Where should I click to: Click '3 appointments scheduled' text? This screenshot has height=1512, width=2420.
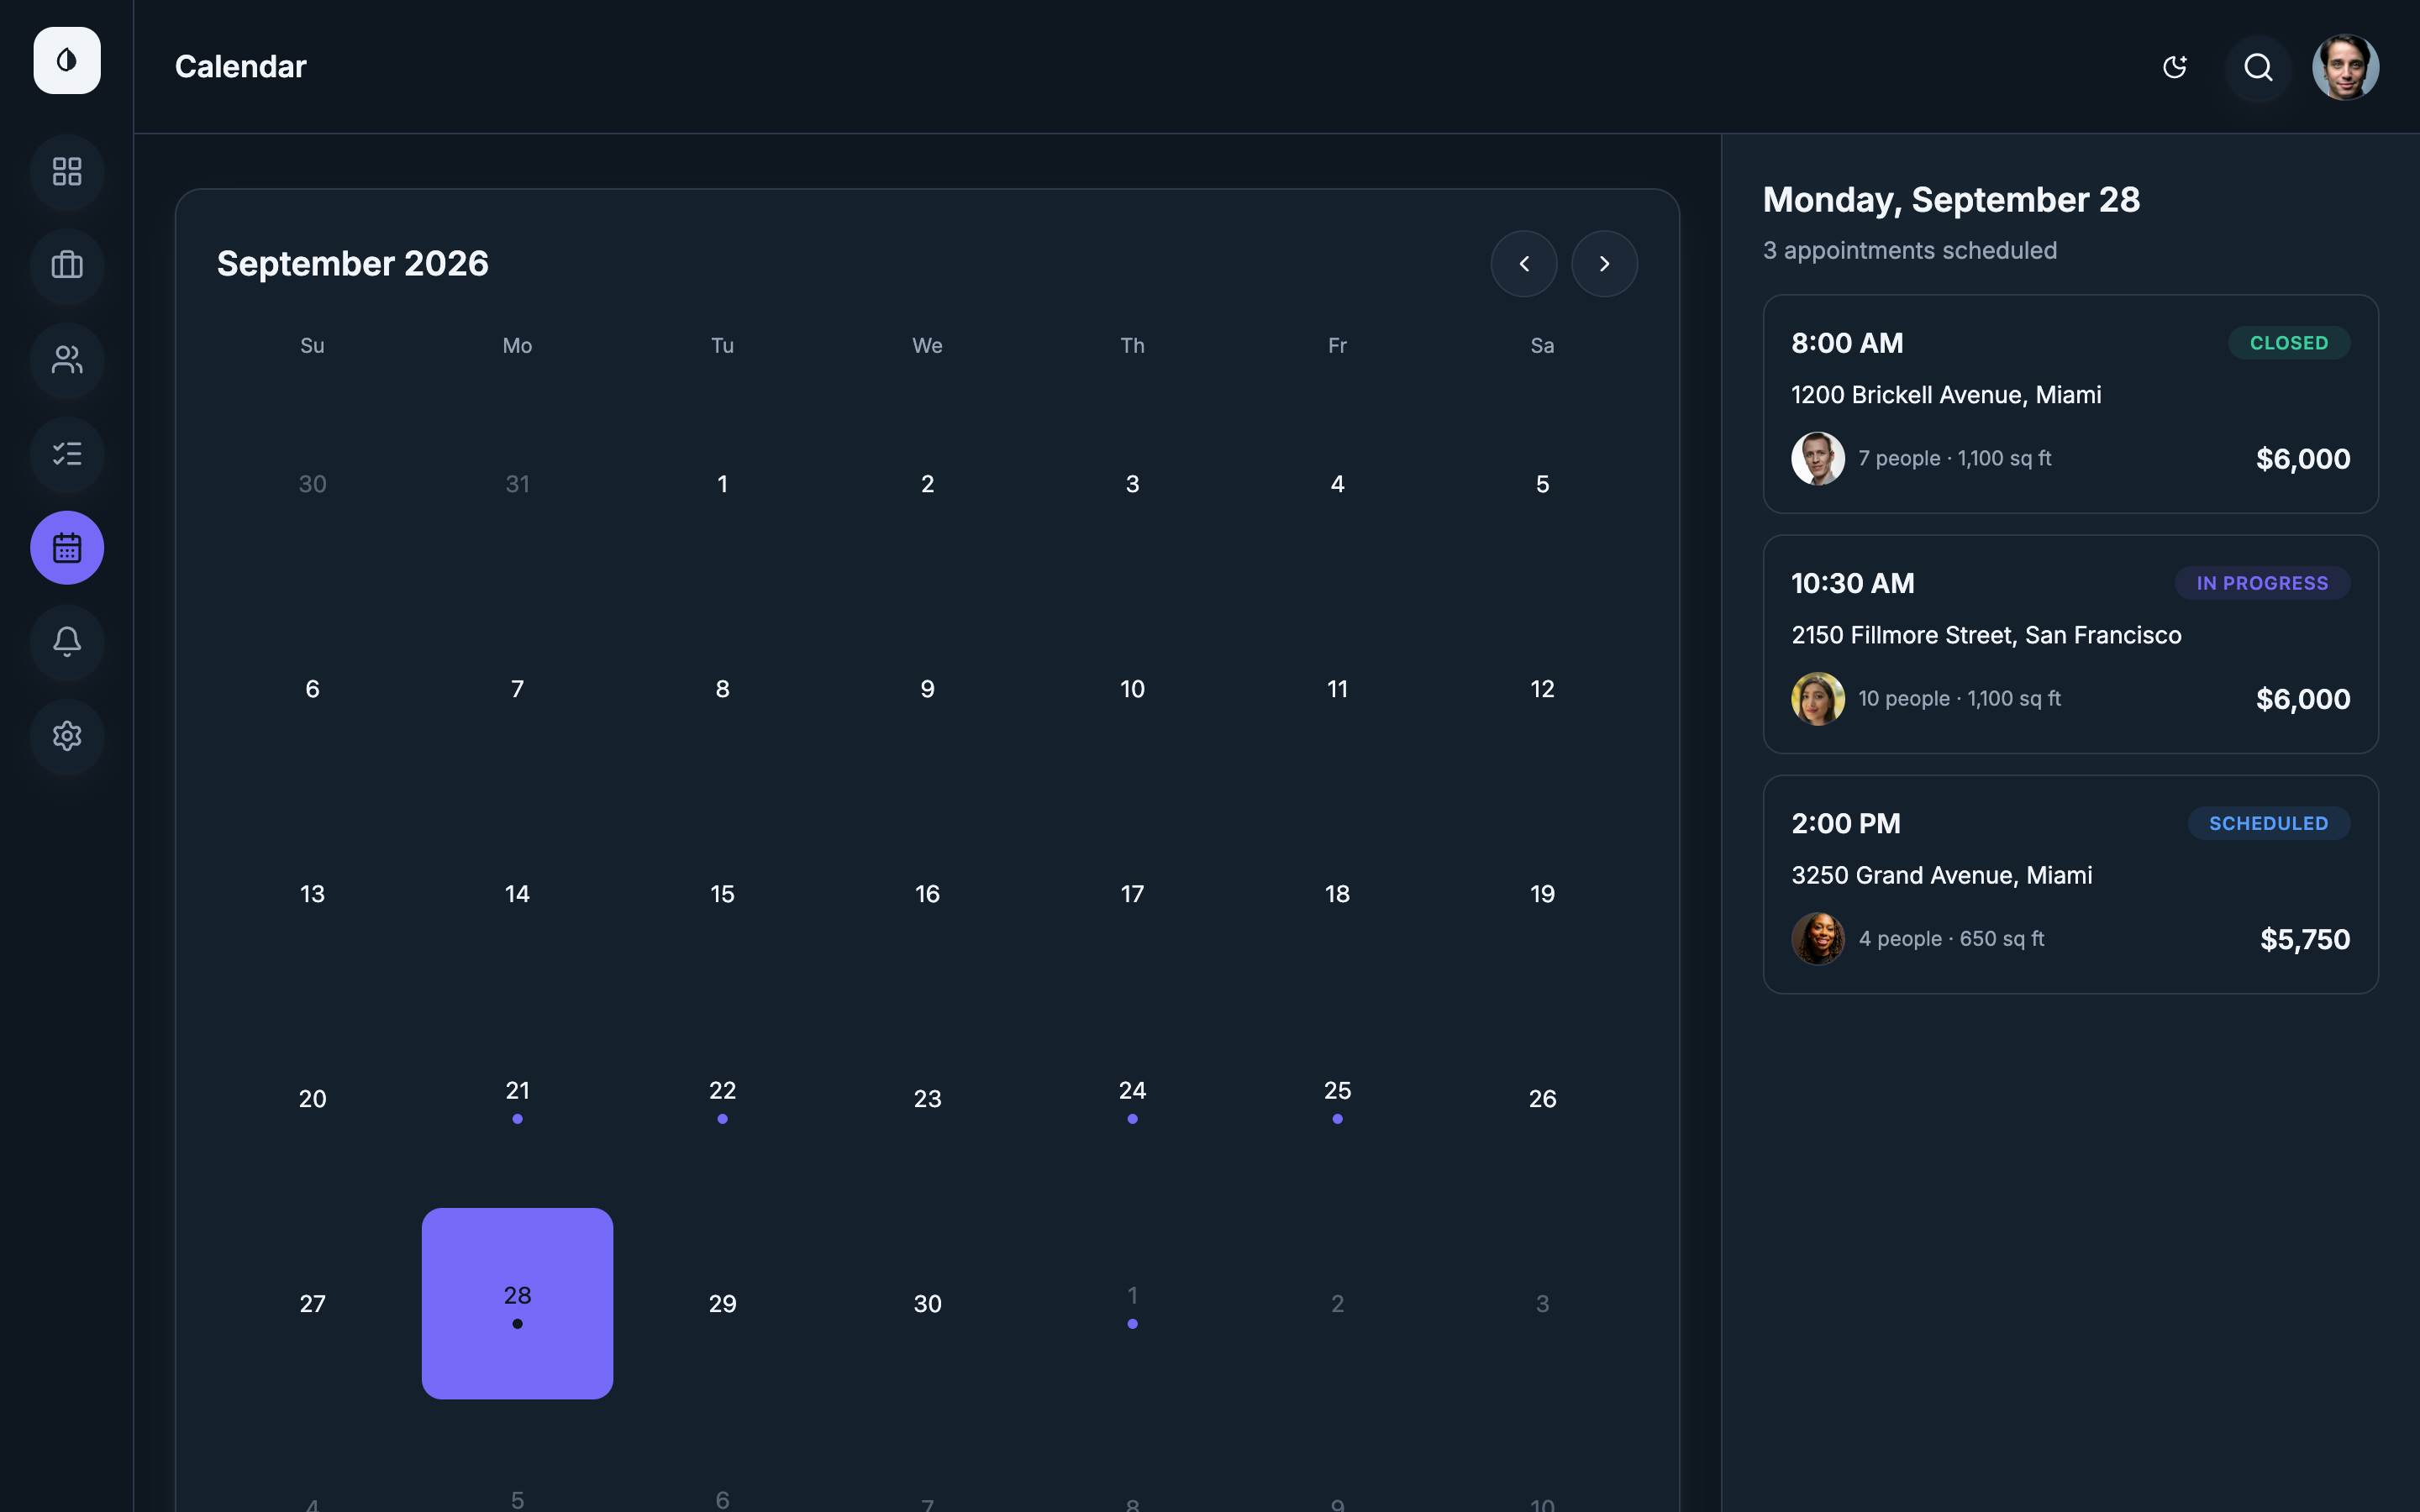coord(1910,250)
